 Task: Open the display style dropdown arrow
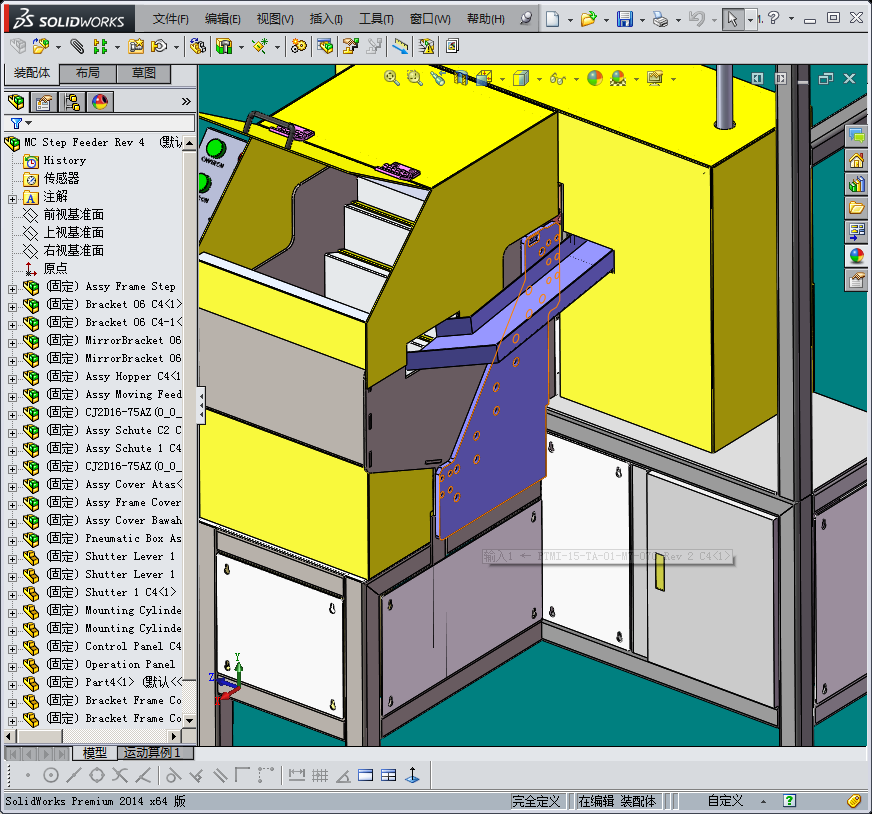pyautogui.click(x=539, y=79)
